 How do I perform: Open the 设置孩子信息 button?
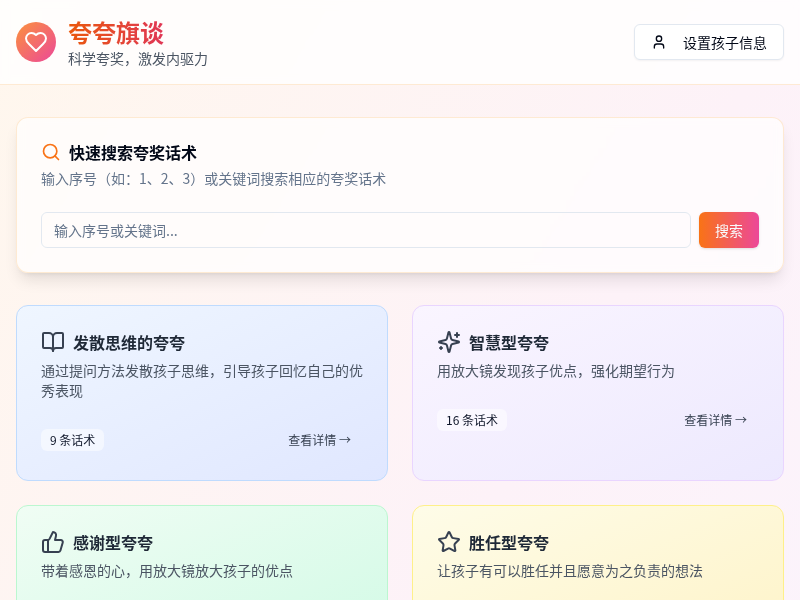[x=709, y=42]
